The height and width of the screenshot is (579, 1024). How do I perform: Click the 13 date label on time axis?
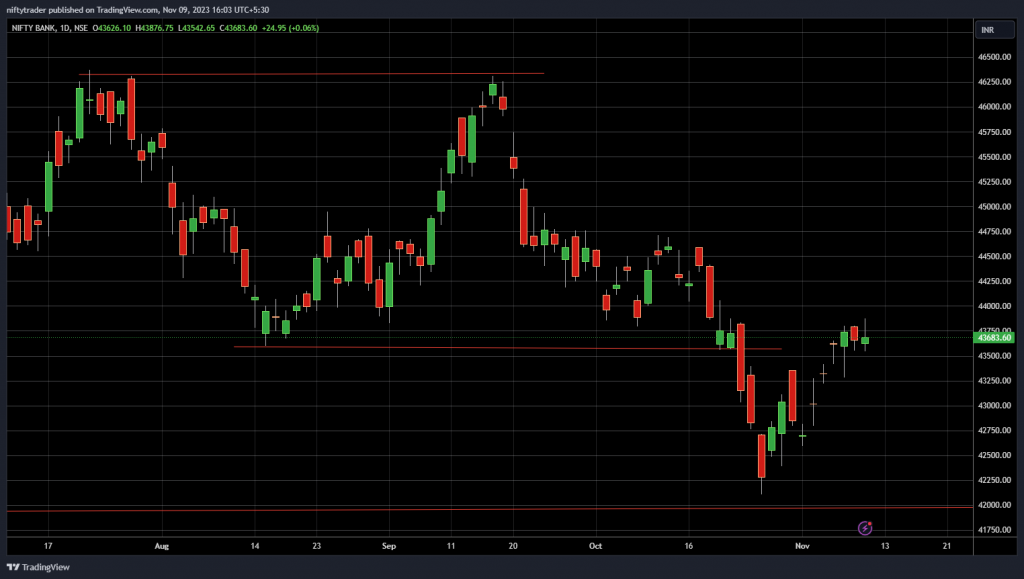[x=885, y=546]
